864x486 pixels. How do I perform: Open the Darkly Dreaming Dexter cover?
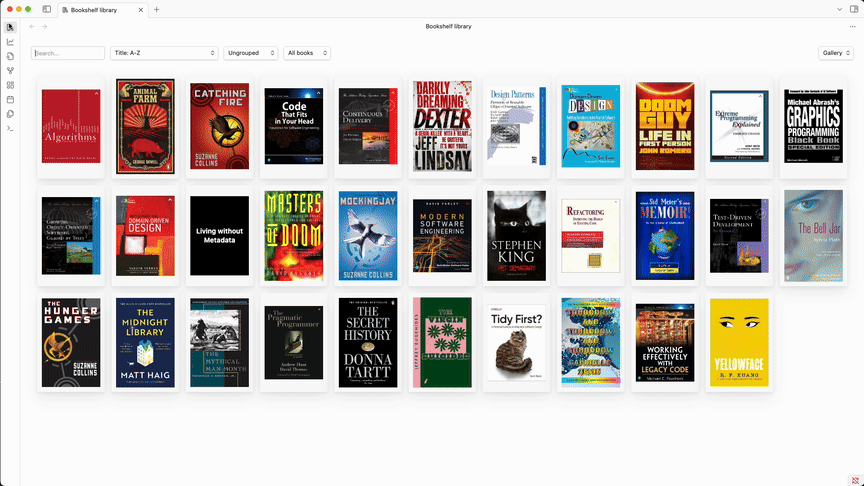pos(442,126)
